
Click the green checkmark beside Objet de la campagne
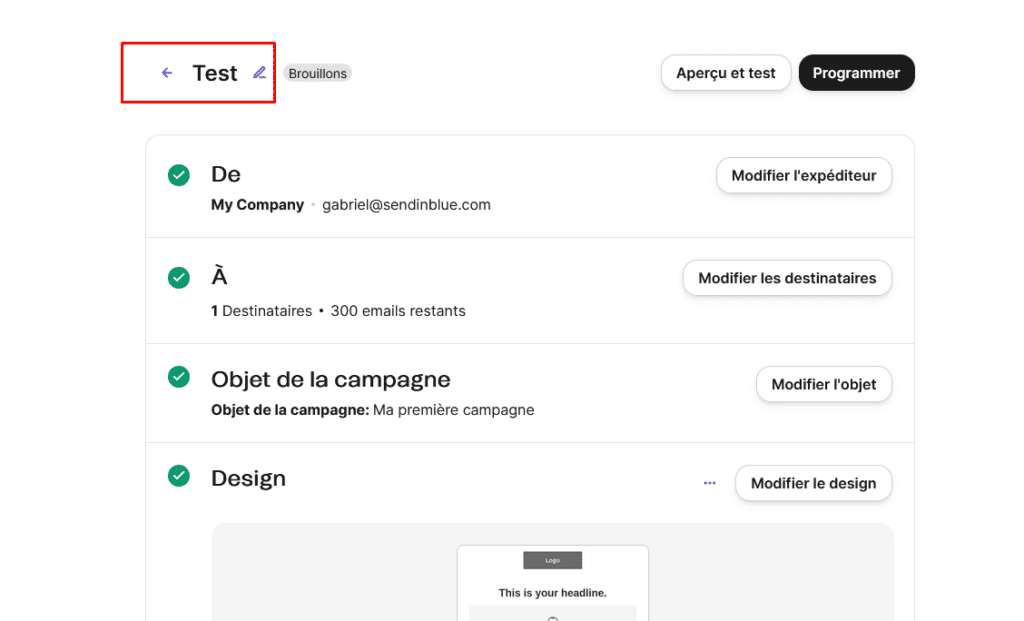178,377
